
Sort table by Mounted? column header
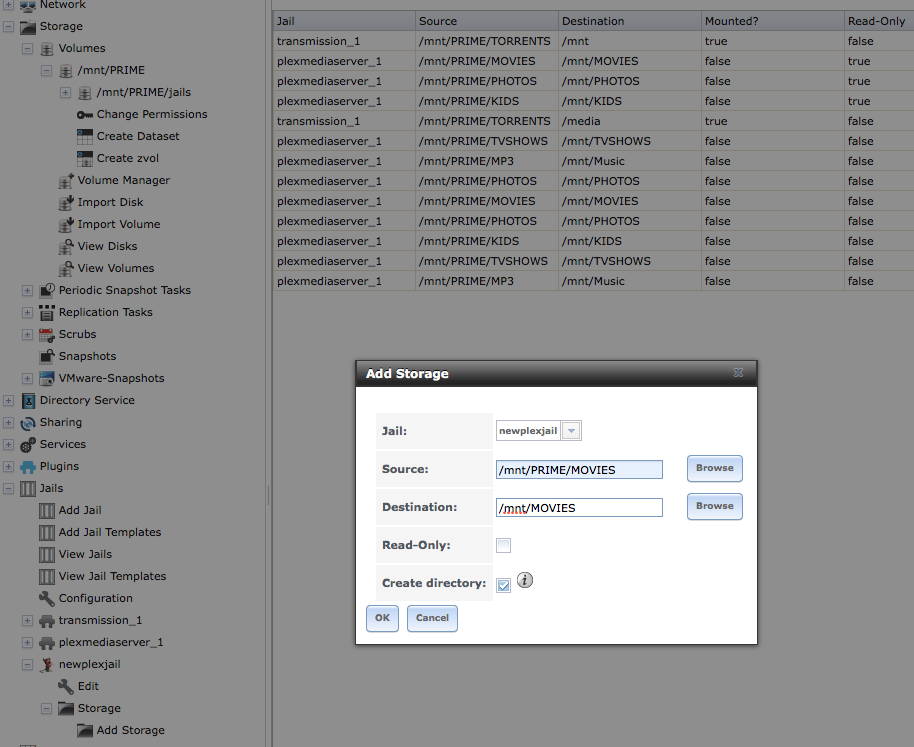[x=772, y=21]
